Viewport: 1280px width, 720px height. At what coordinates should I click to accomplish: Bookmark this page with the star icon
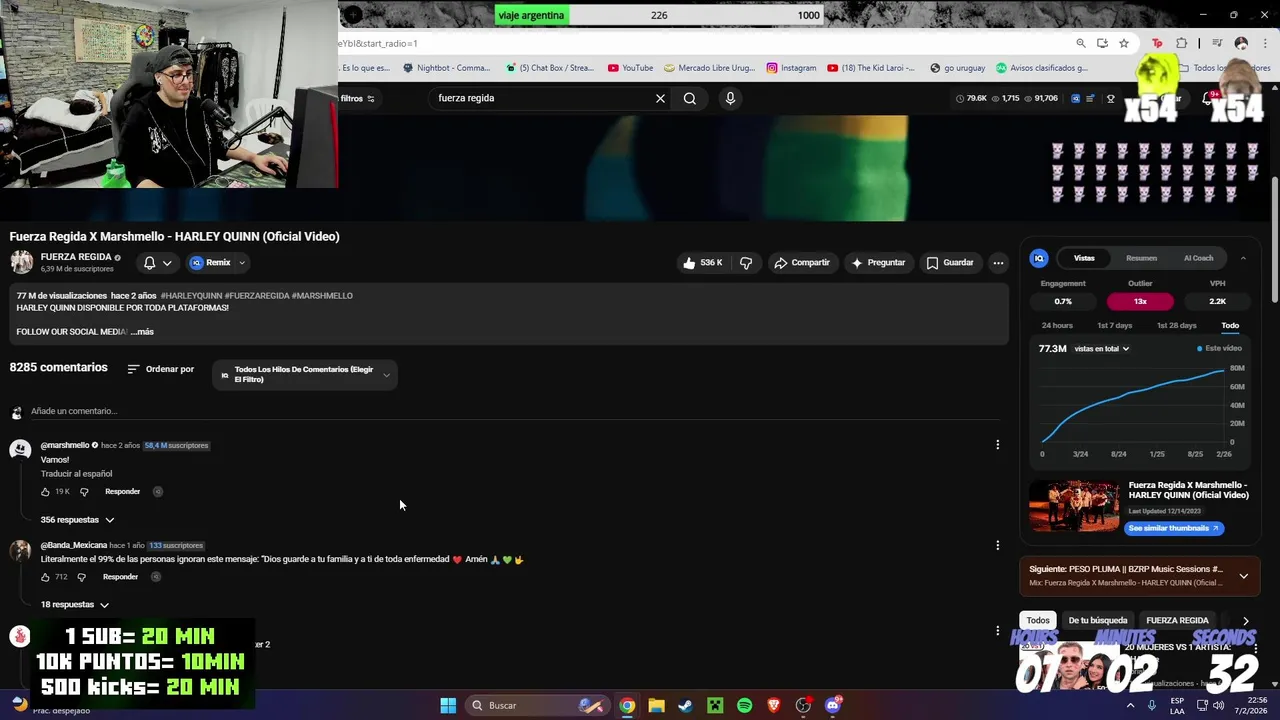click(1124, 43)
